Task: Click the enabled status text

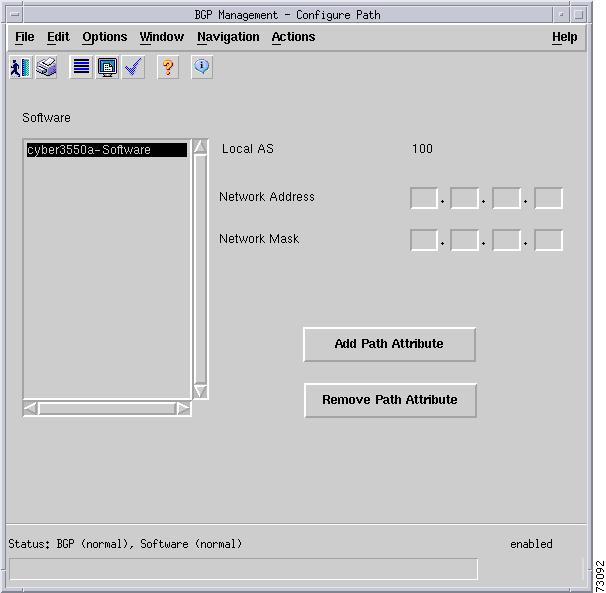Action: click(531, 544)
